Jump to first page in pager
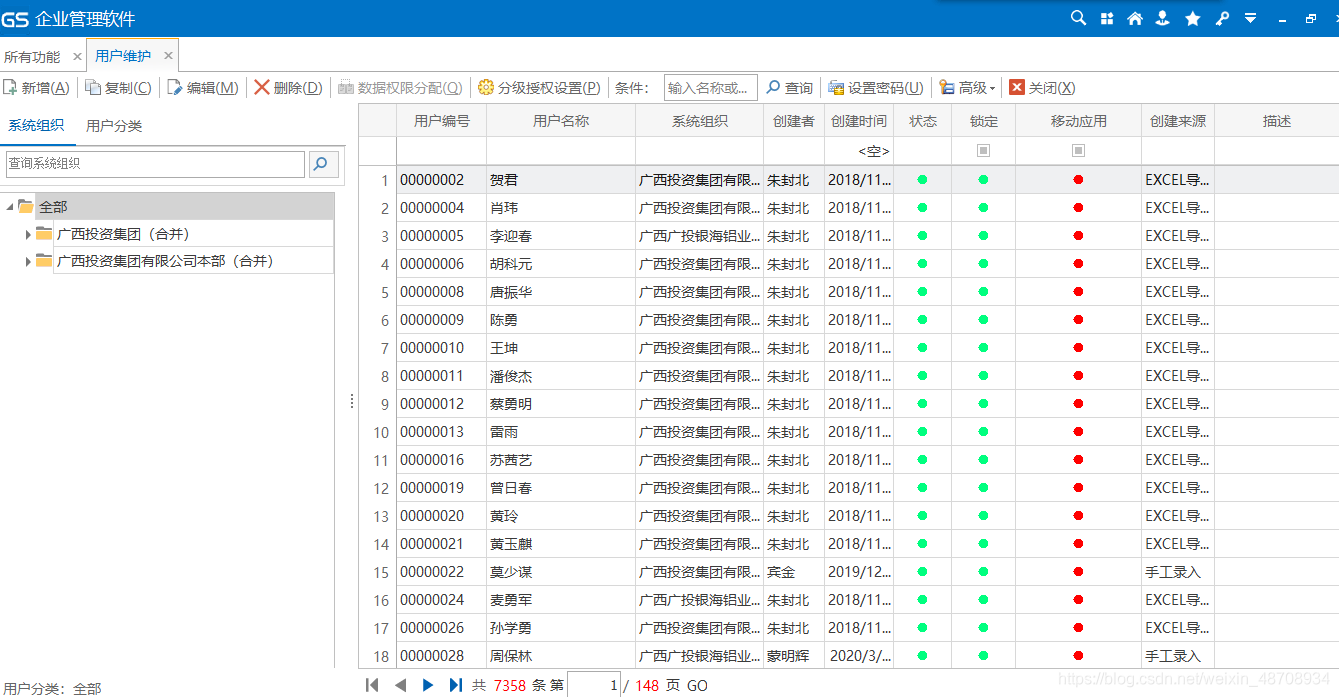Image resolution: width=1339 pixels, height=697 pixels. [x=372, y=685]
